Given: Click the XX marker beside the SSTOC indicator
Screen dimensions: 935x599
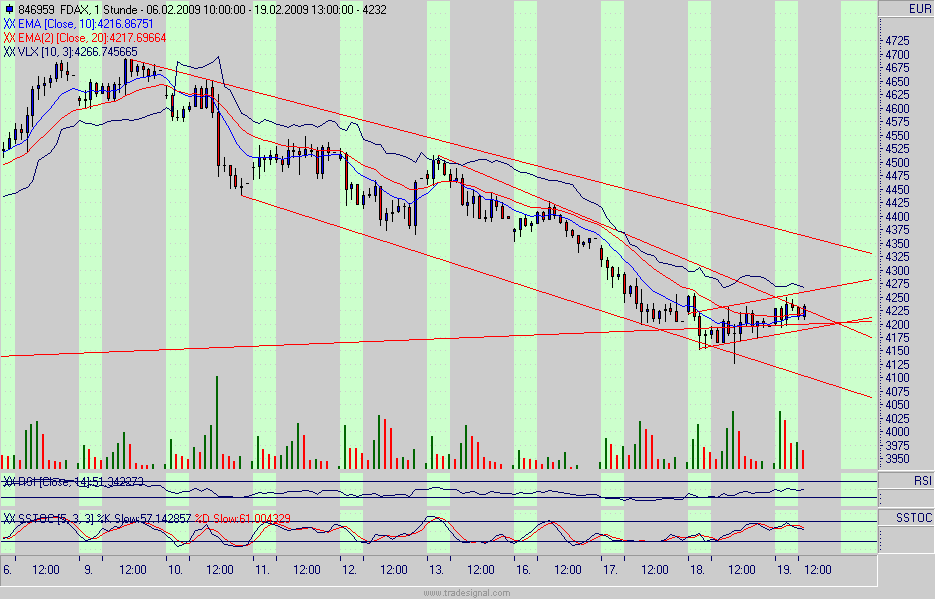Looking at the screenshot, I should [x=9, y=518].
